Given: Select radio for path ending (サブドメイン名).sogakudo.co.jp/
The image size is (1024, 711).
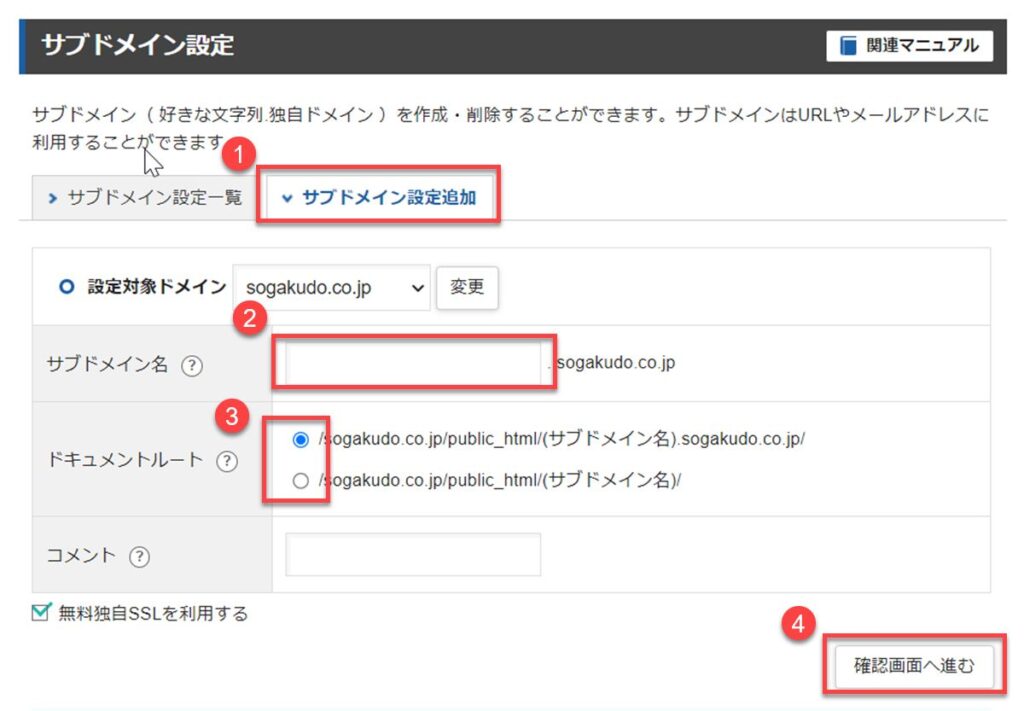Looking at the screenshot, I should coord(300,439).
